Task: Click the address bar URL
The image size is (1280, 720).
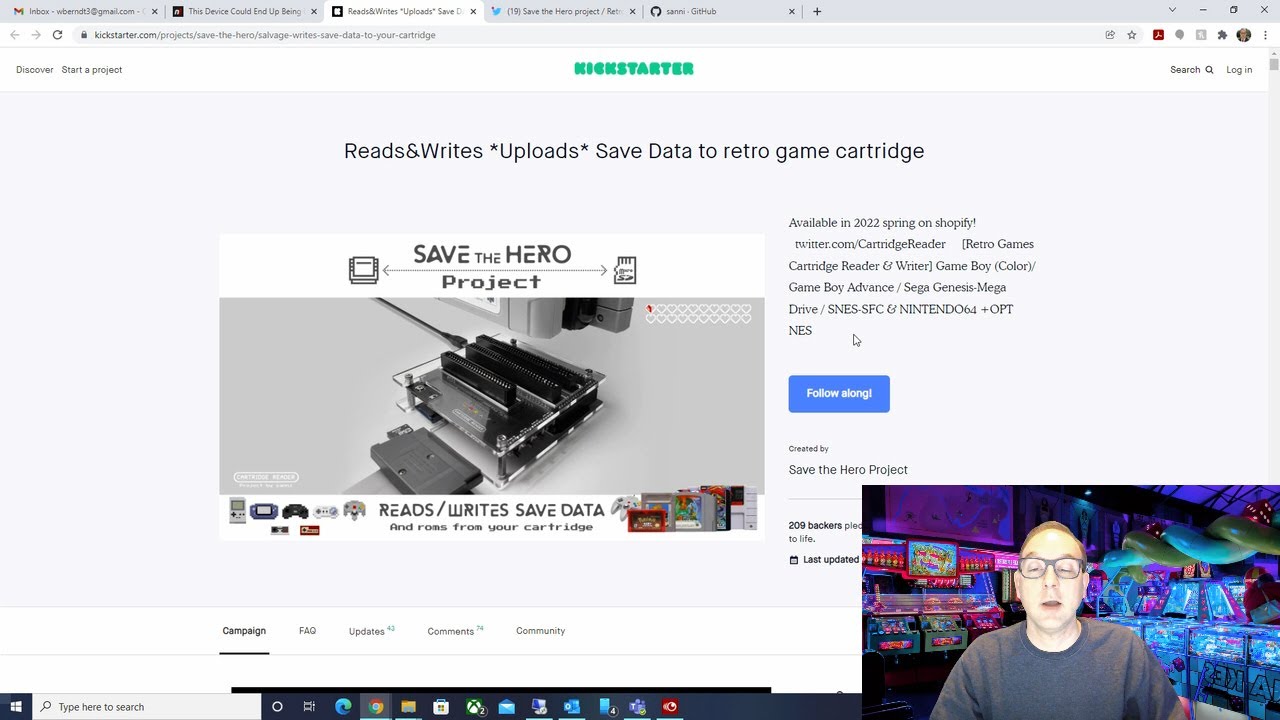Action: pyautogui.click(x=265, y=35)
